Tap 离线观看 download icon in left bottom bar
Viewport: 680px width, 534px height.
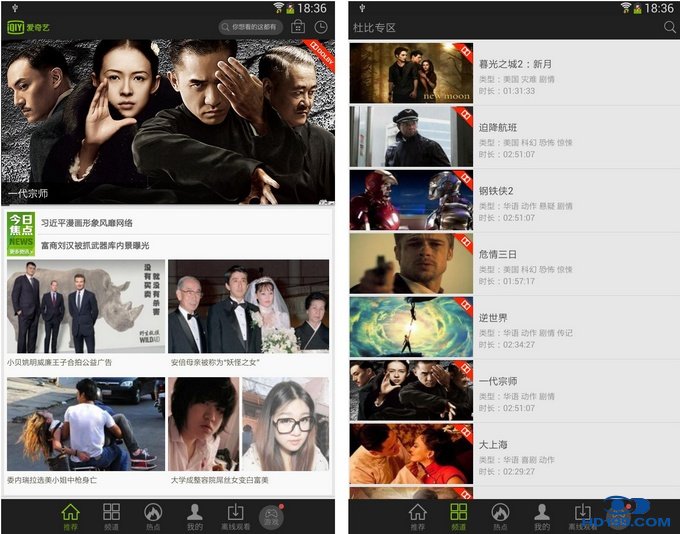click(x=236, y=516)
